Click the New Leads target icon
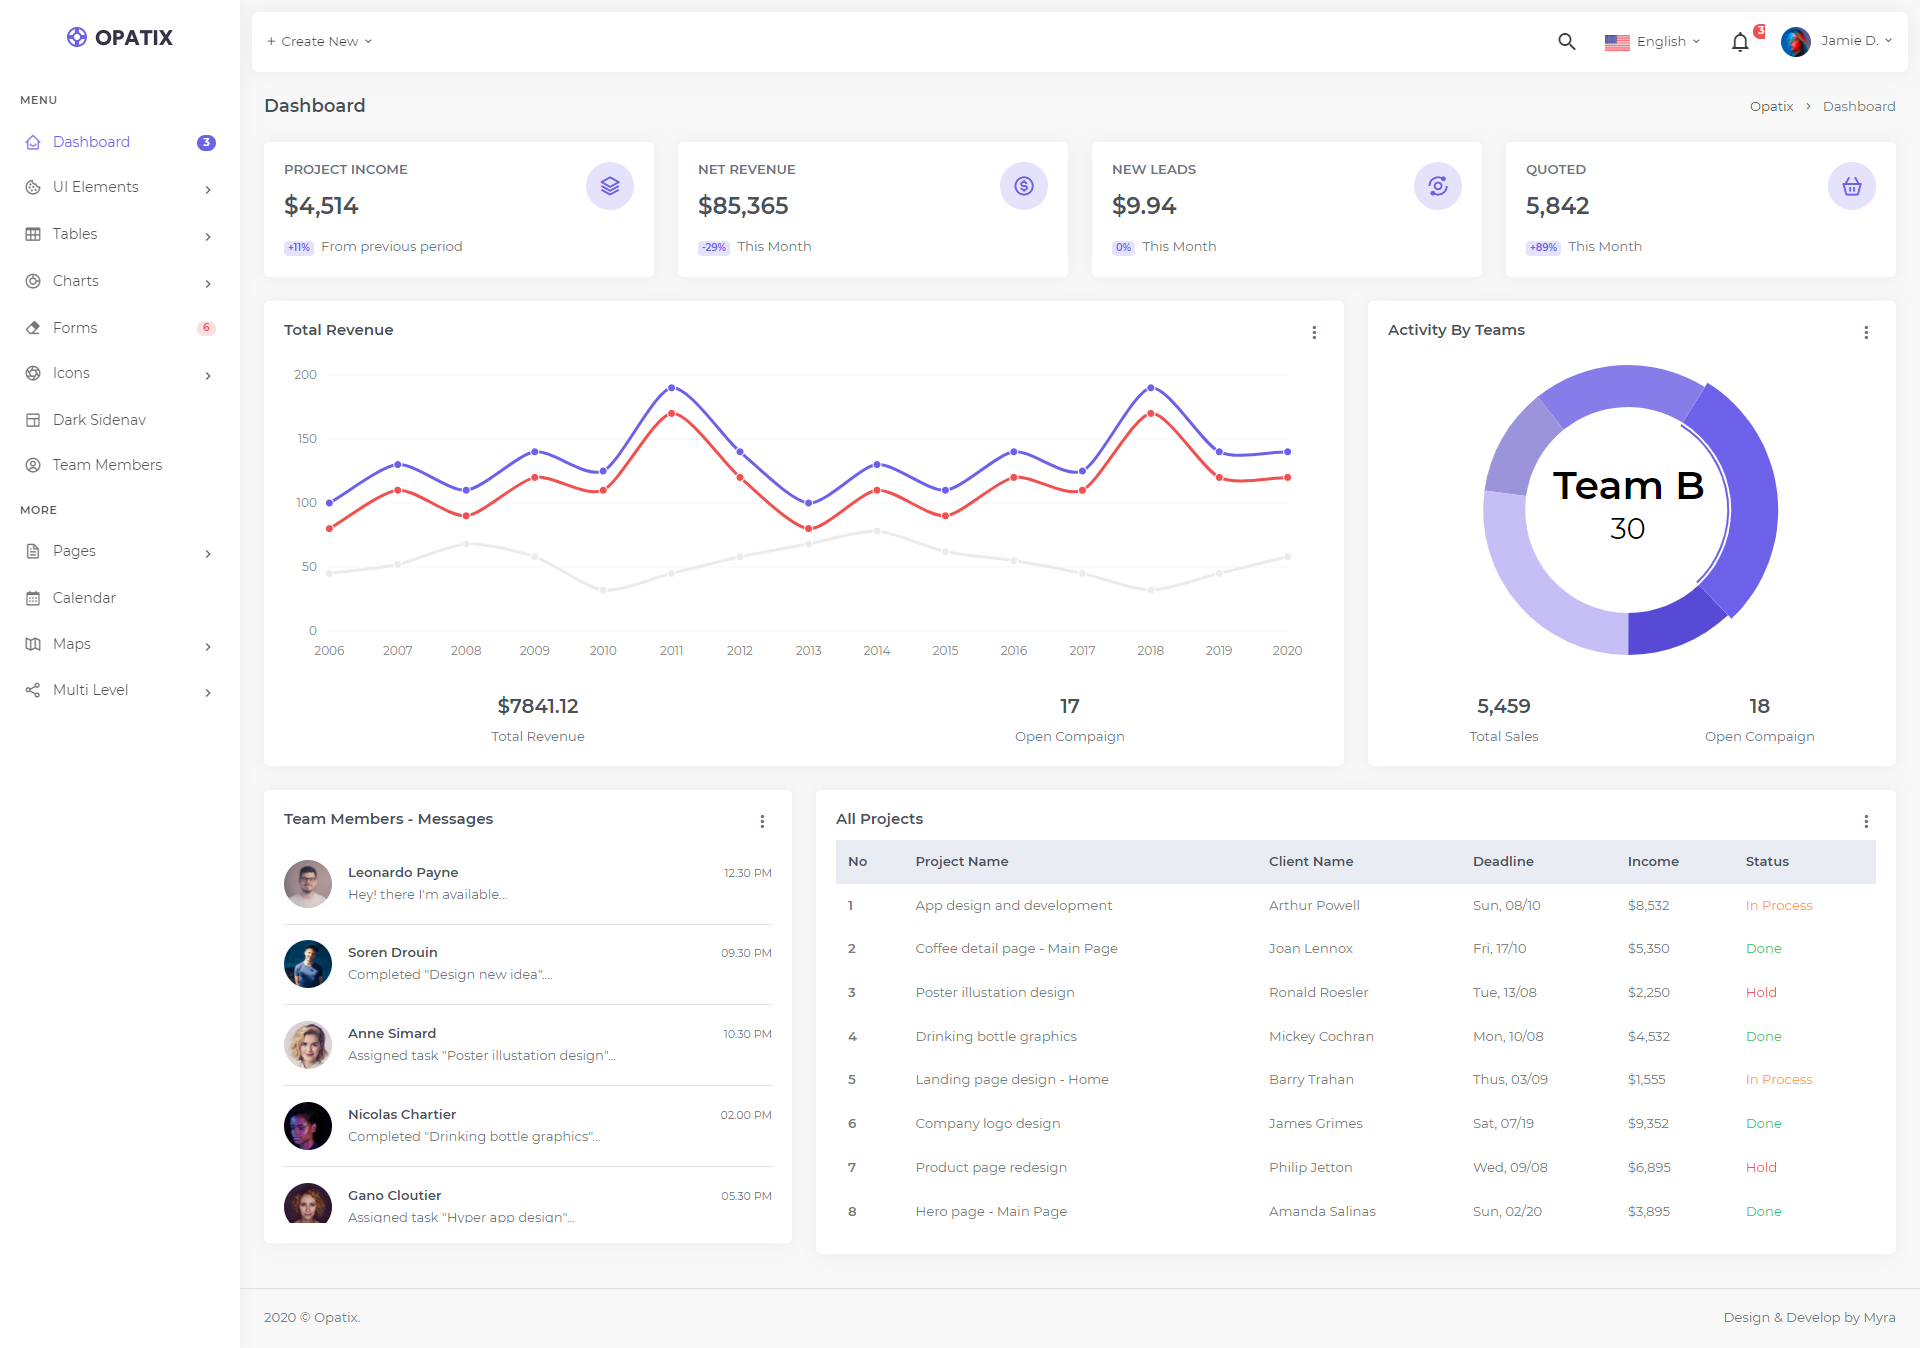This screenshot has height=1348, width=1920. [x=1437, y=186]
